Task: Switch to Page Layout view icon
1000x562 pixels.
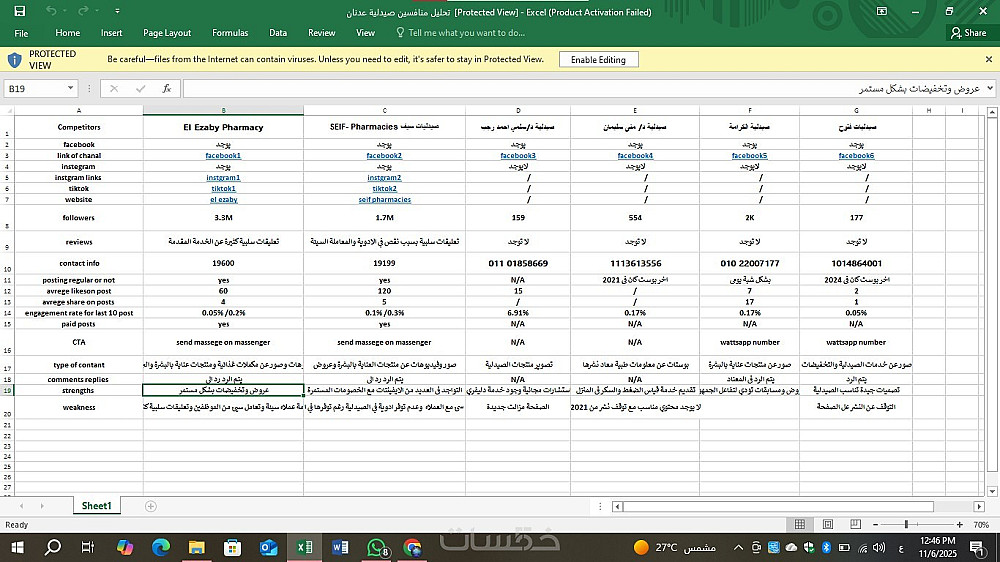Action: click(828, 524)
